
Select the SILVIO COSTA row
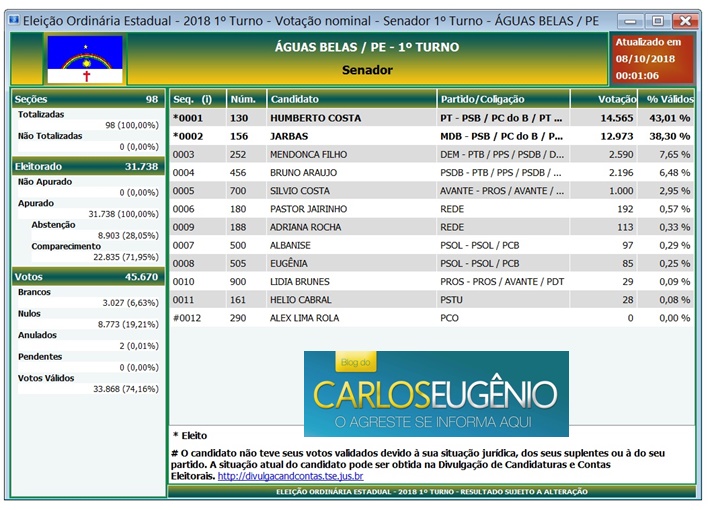click(431, 190)
